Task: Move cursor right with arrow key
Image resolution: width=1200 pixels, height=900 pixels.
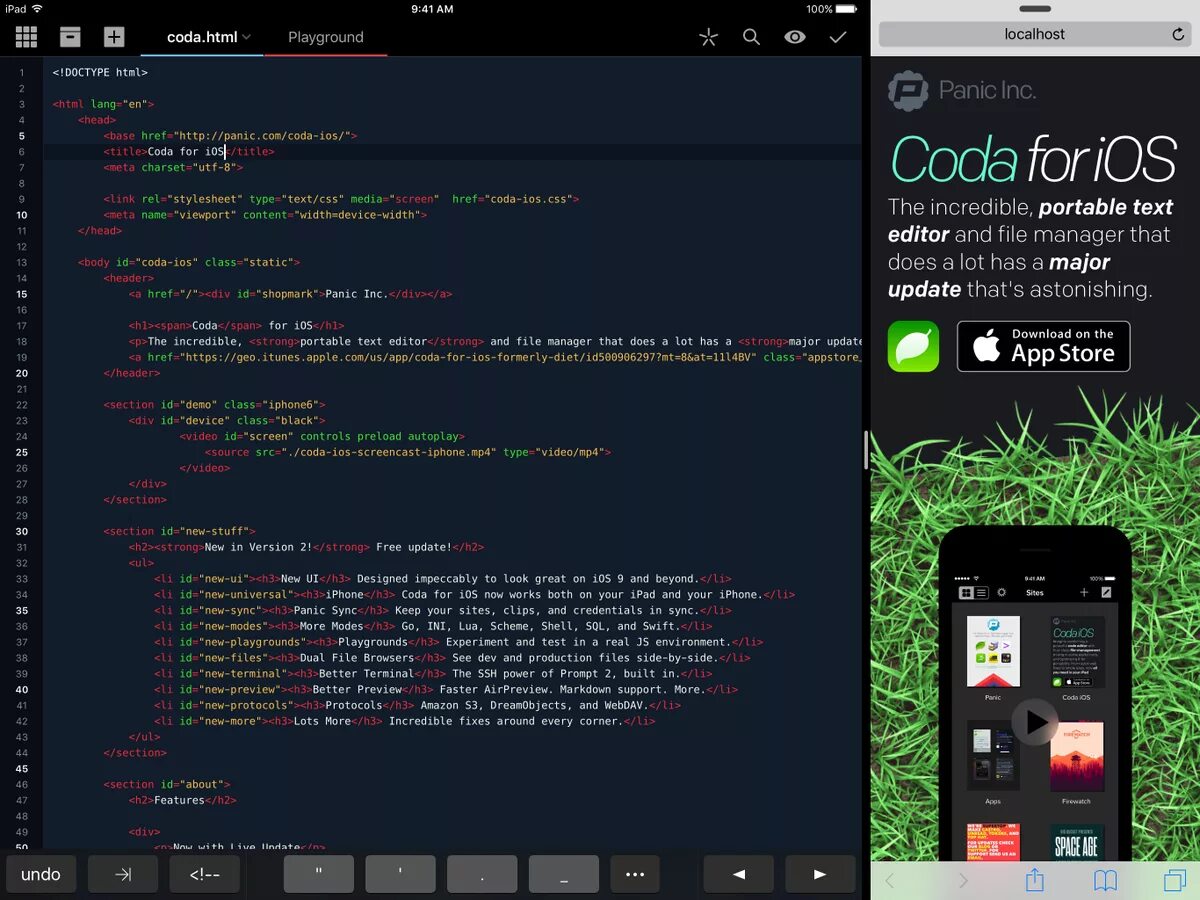Action: tap(820, 874)
